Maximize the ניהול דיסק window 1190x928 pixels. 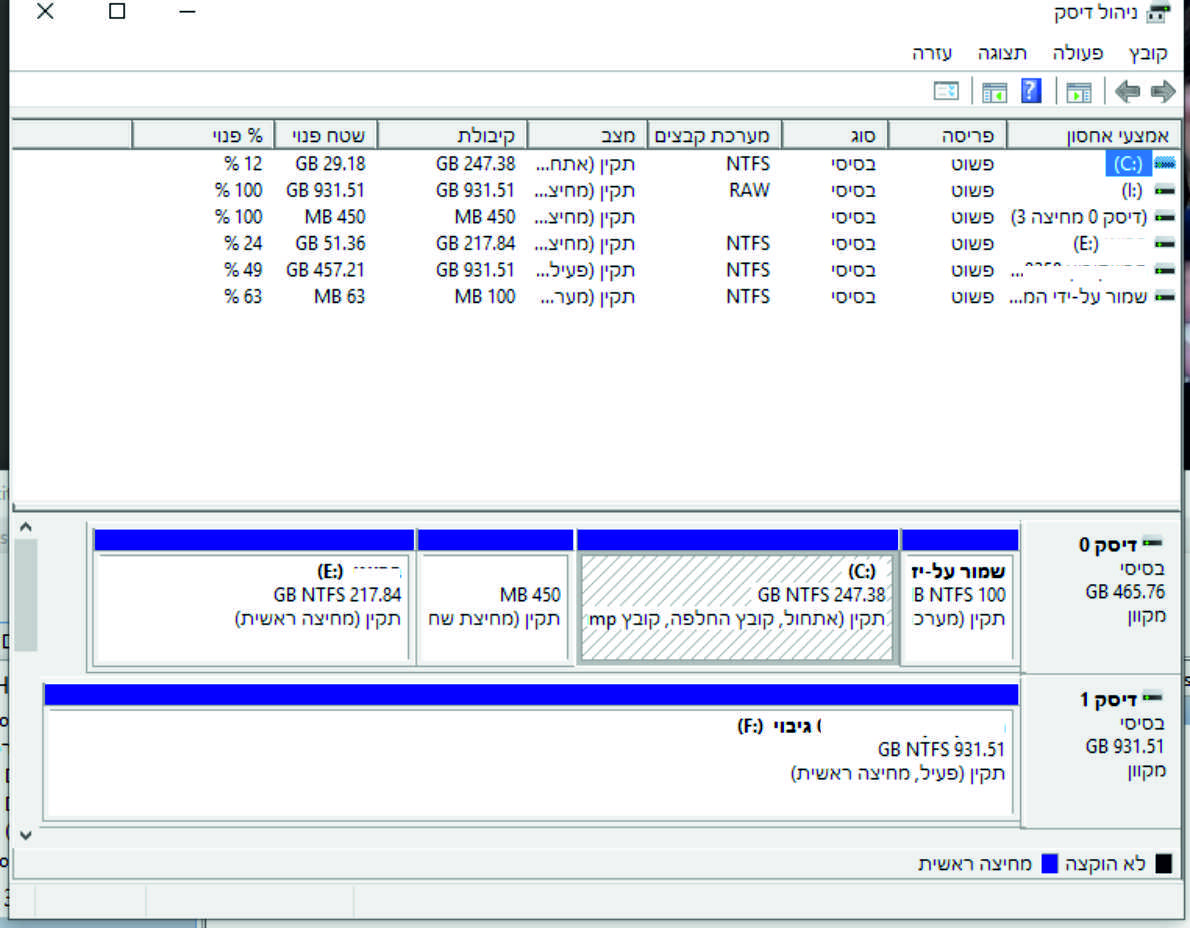click(x=117, y=11)
